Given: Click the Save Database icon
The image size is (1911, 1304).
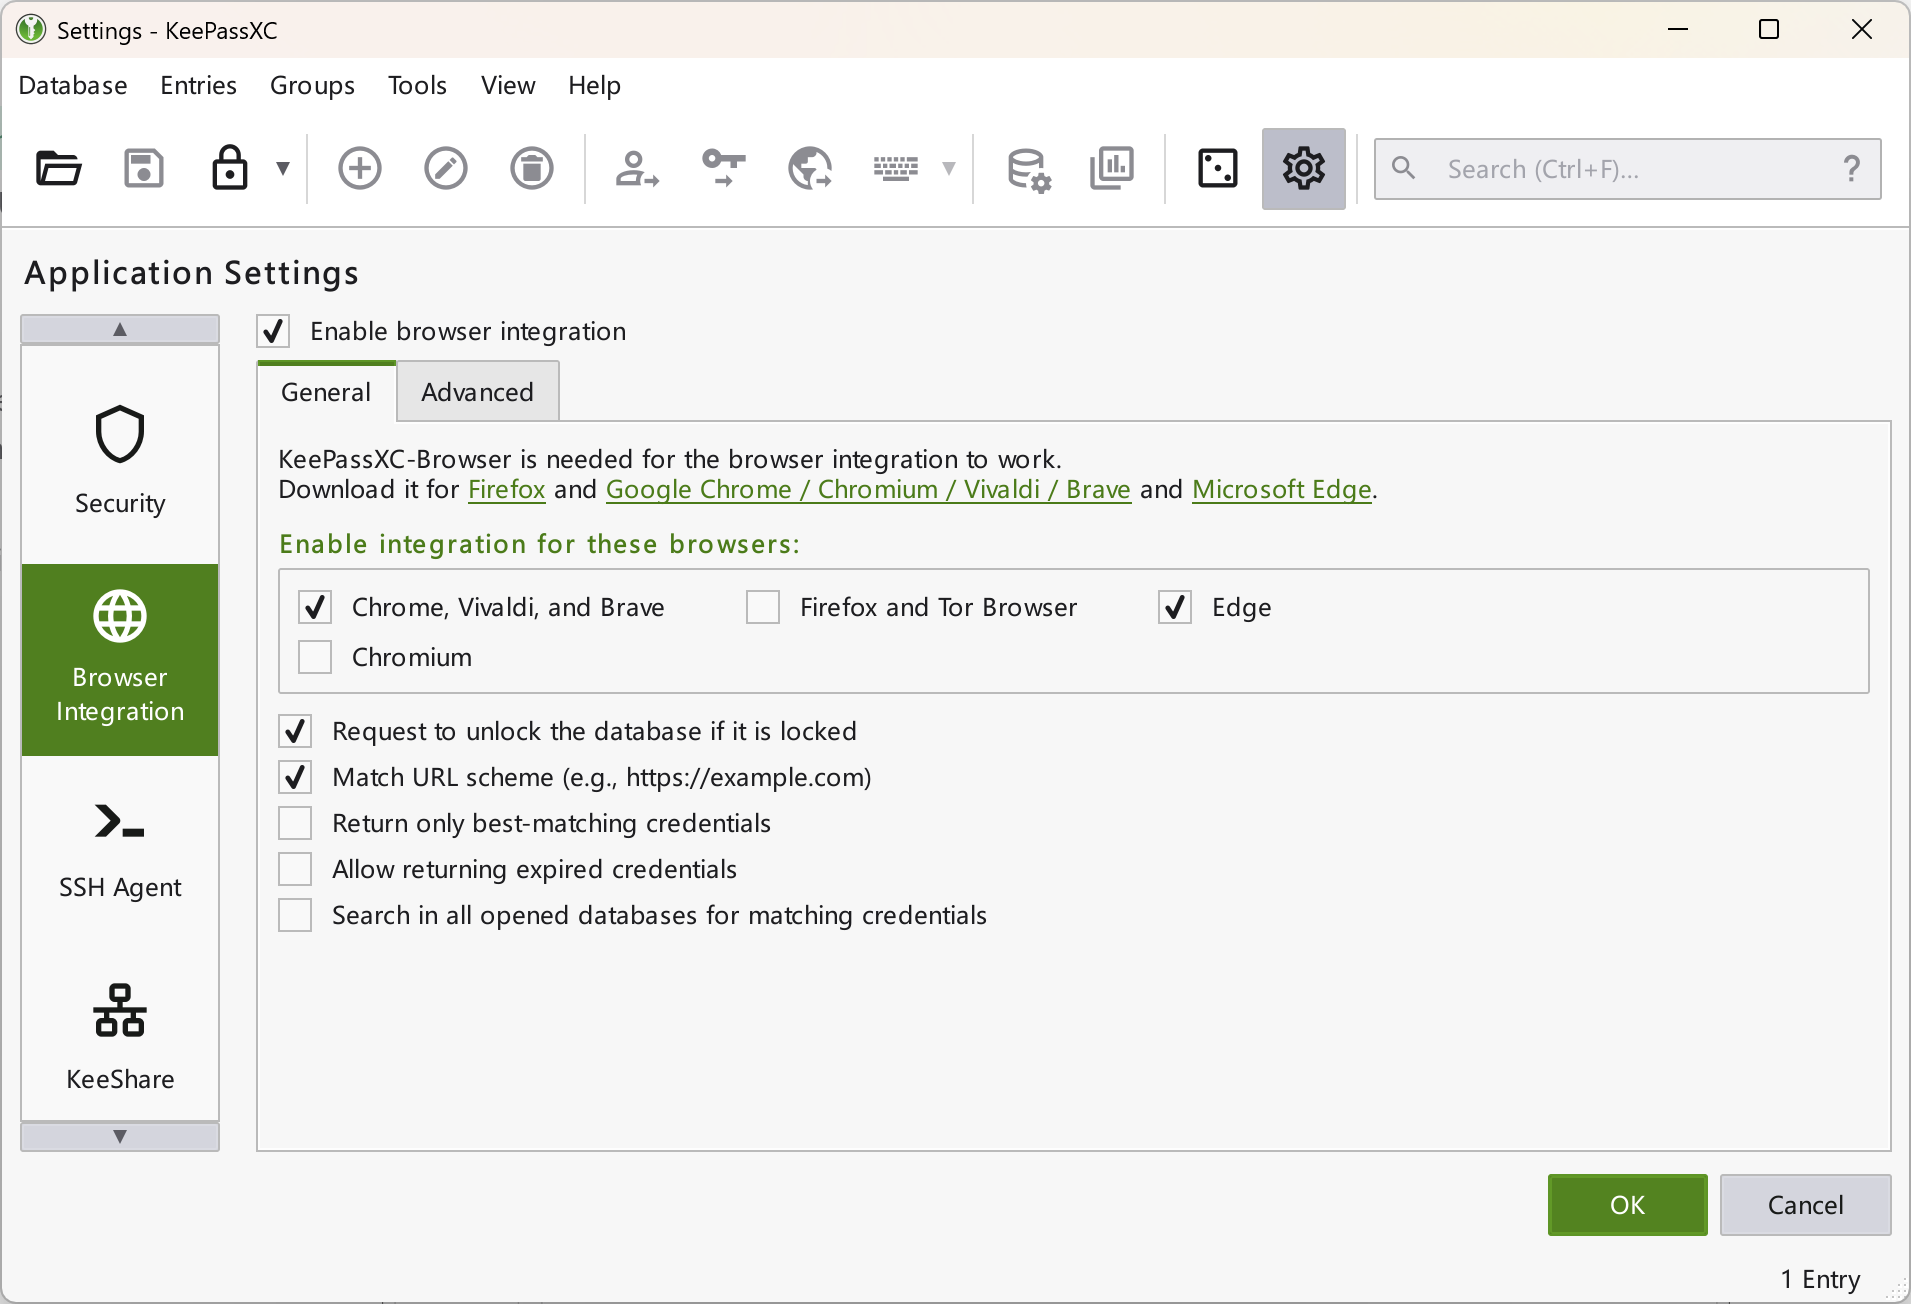Looking at the screenshot, I should tap(144, 168).
